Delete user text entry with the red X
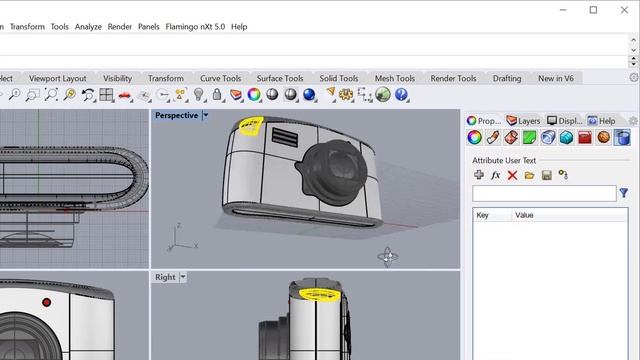This screenshot has width=640, height=360. pyautogui.click(x=512, y=175)
